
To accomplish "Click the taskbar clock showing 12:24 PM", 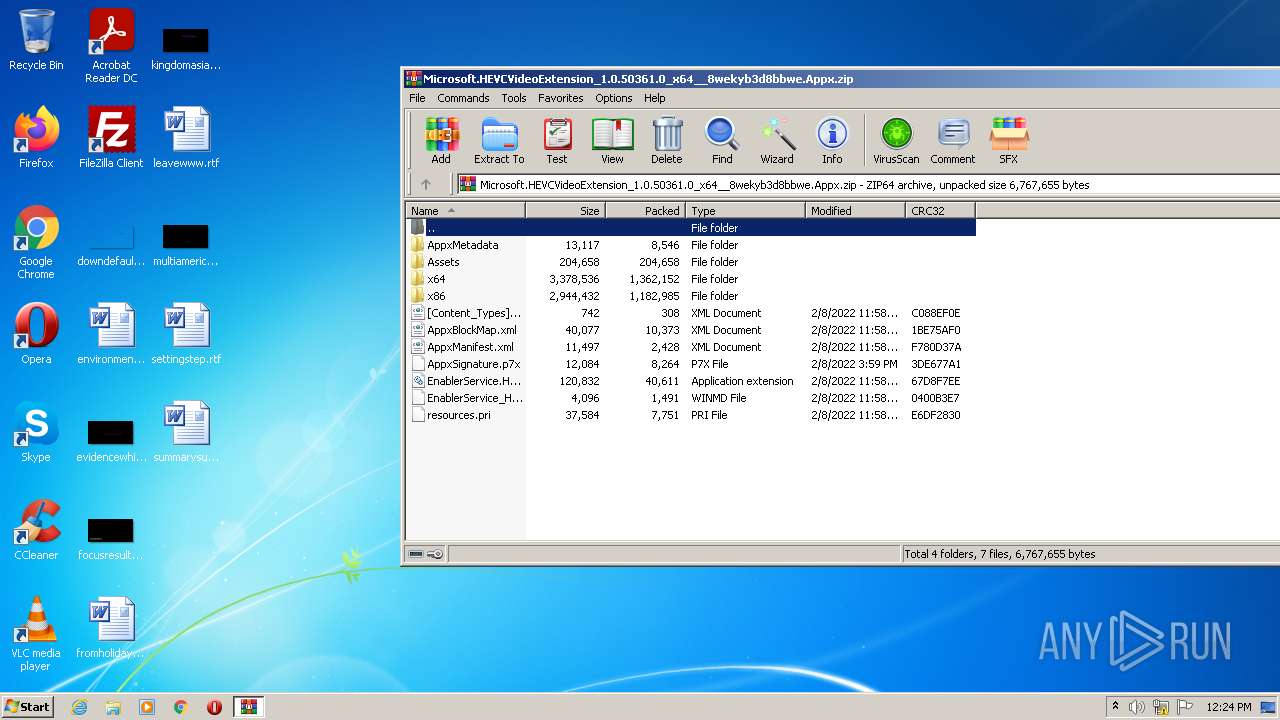I will pyautogui.click(x=1228, y=707).
